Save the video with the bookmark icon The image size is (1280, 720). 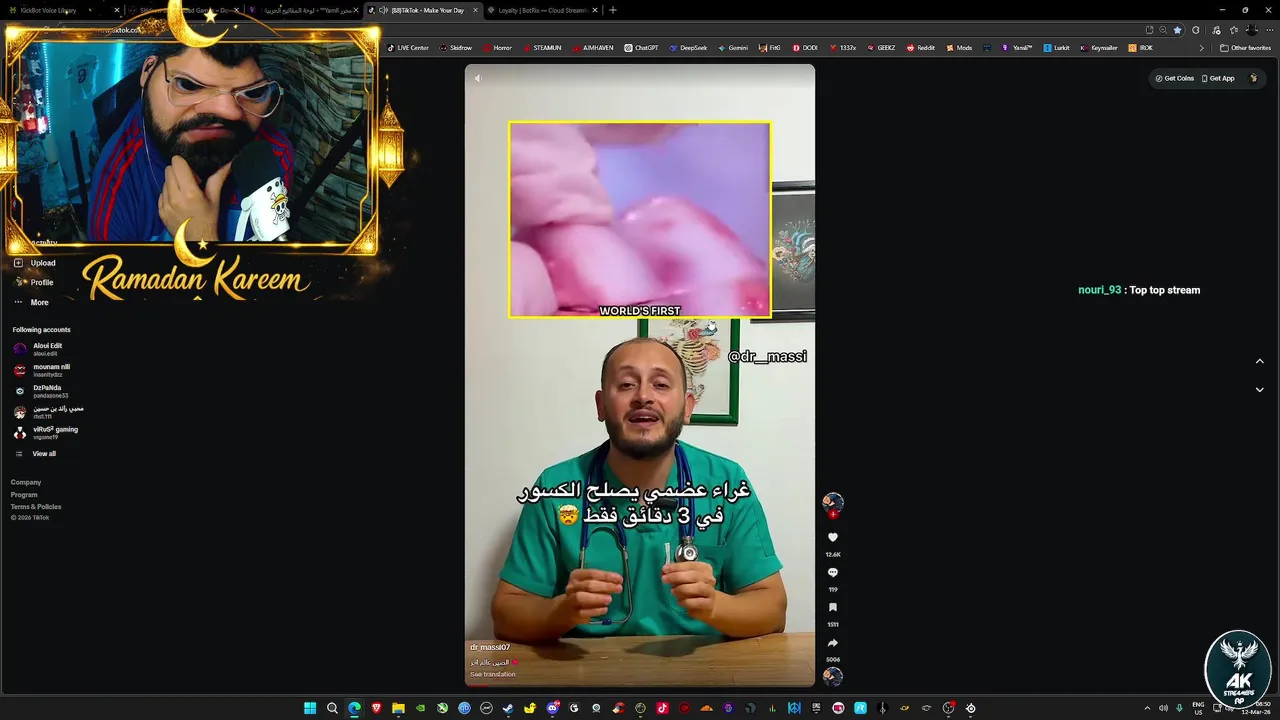(833, 608)
